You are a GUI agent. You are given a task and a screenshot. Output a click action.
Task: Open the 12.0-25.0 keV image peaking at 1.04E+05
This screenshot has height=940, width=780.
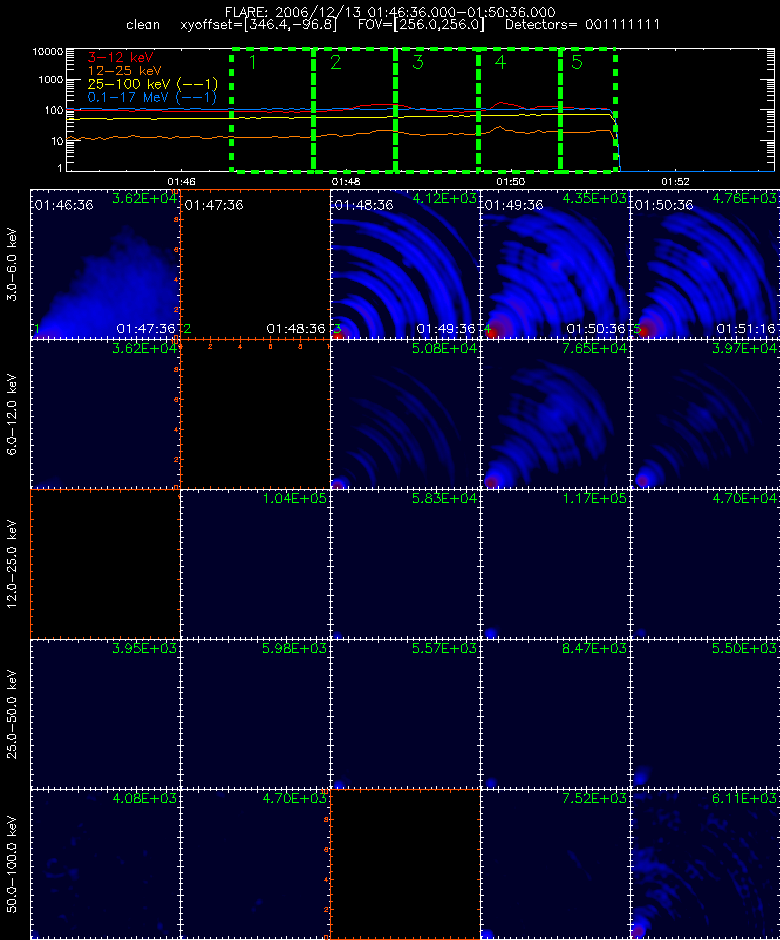coord(255,564)
